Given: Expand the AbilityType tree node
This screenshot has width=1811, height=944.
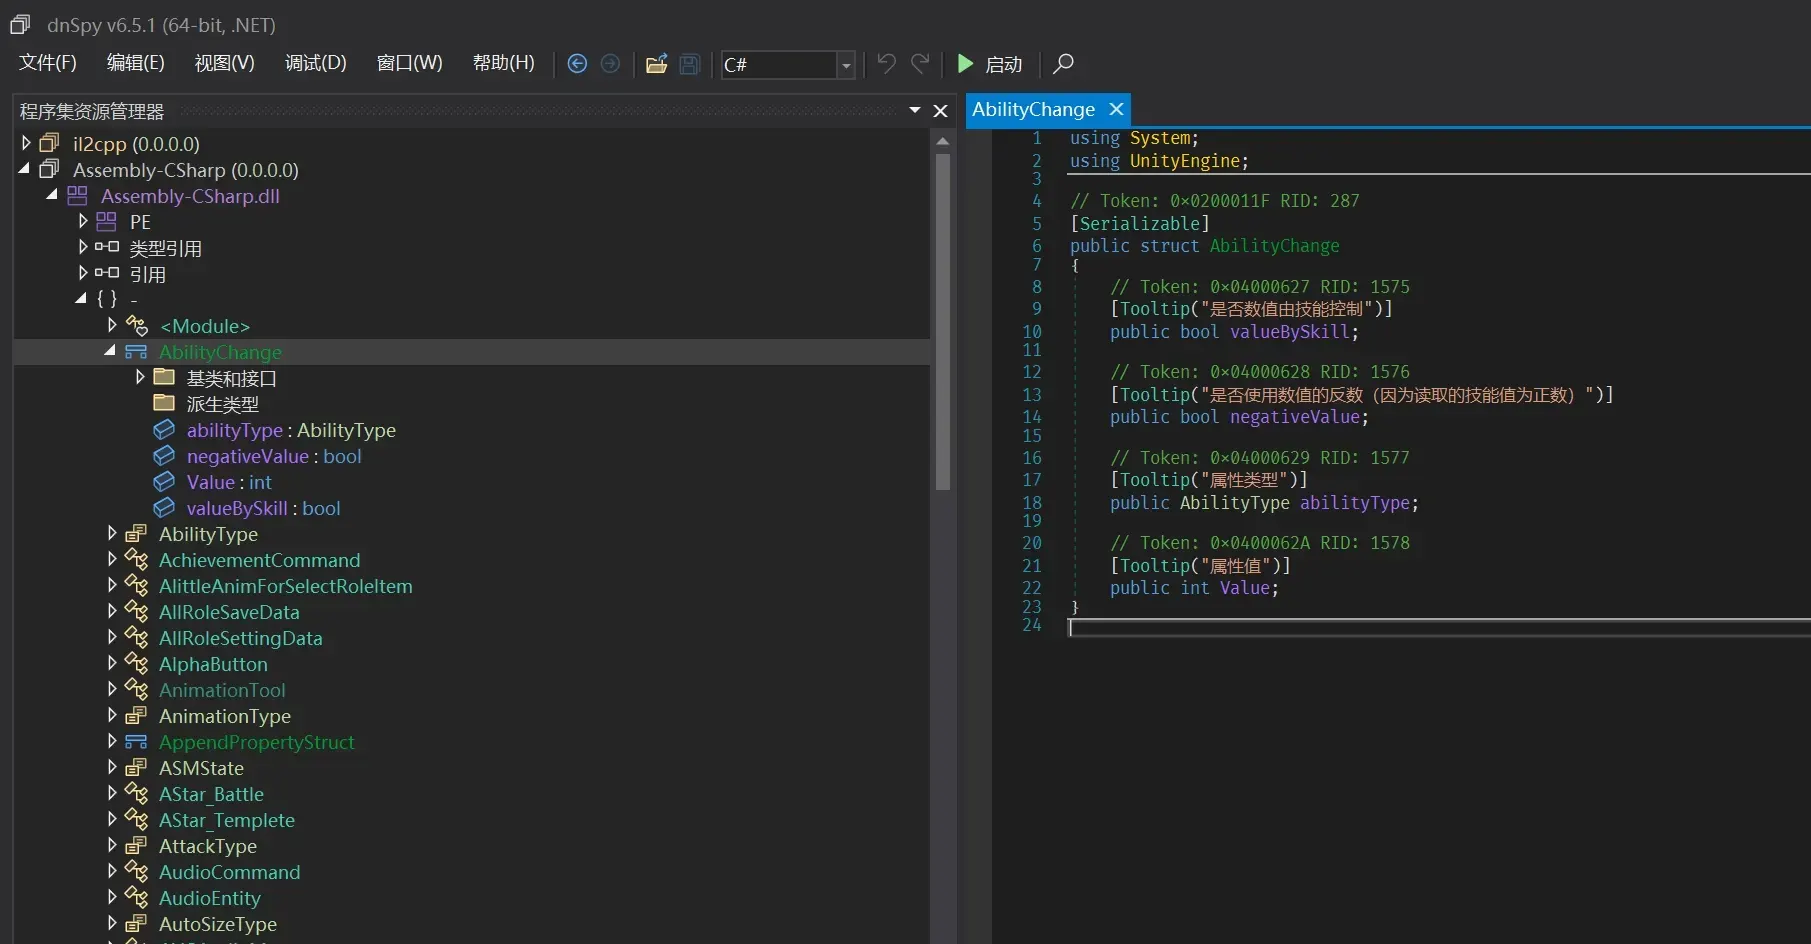Looking at the screenshot, I should tap(112, 533).
